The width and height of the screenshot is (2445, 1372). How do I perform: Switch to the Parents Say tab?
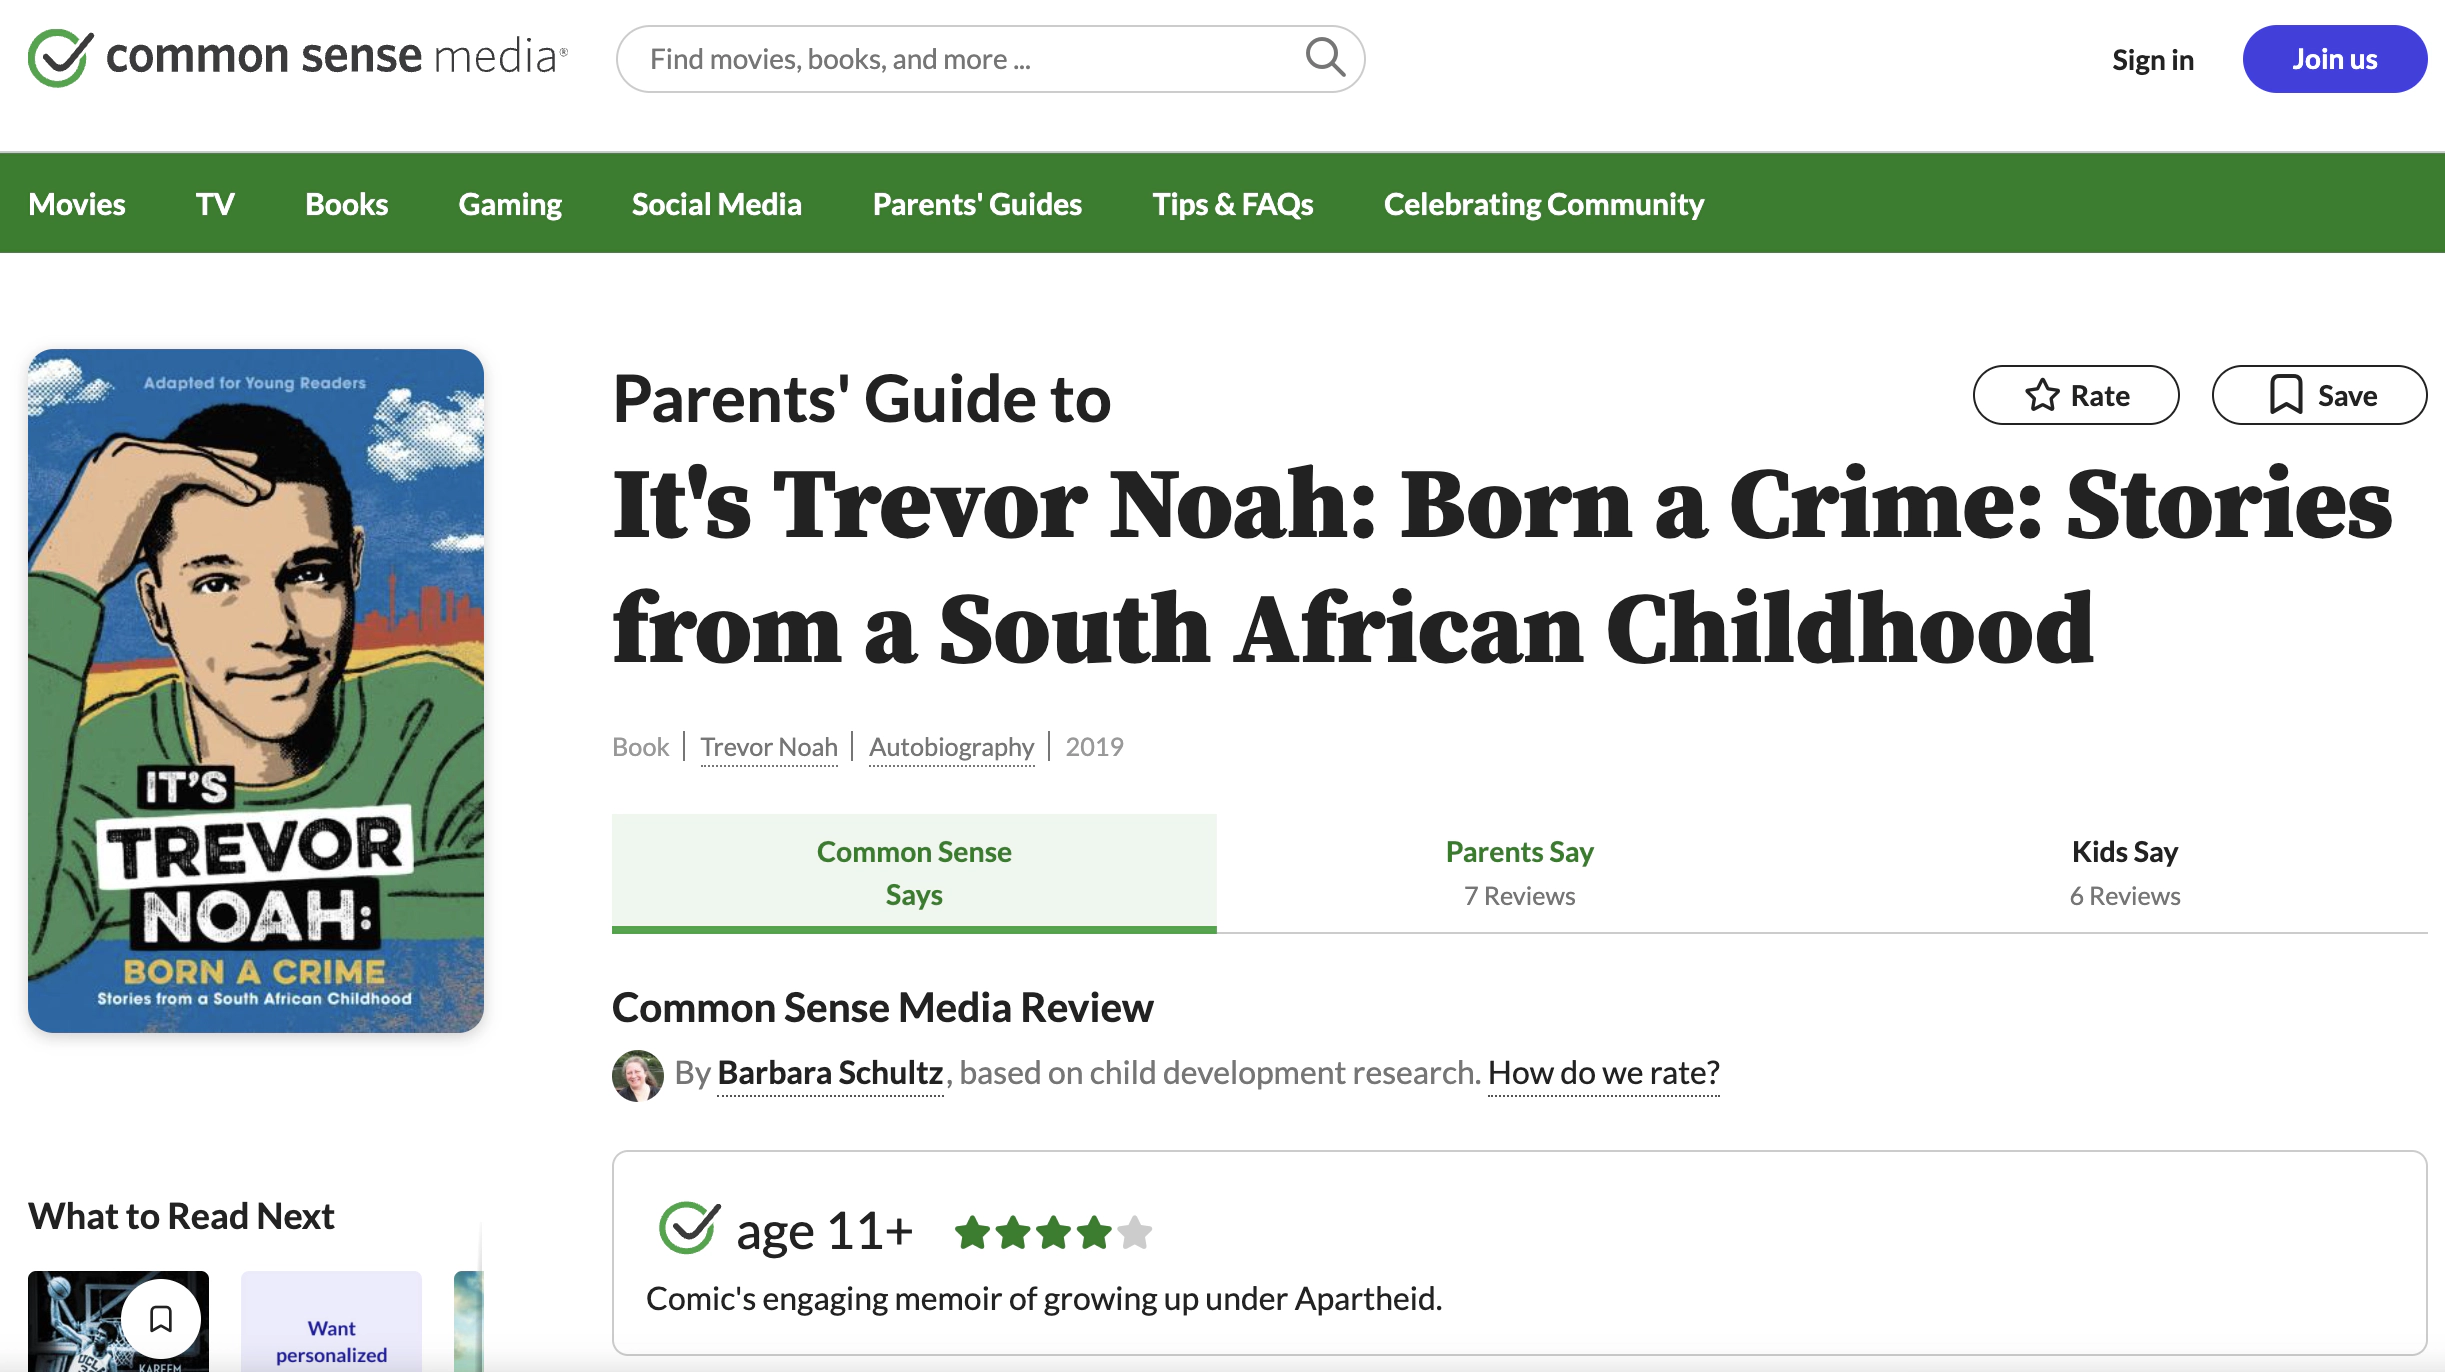tap(1518, 871)
